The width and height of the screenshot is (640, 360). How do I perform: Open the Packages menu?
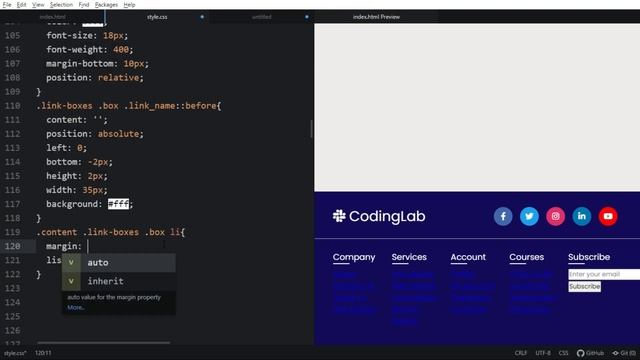[x=106, y=4]
